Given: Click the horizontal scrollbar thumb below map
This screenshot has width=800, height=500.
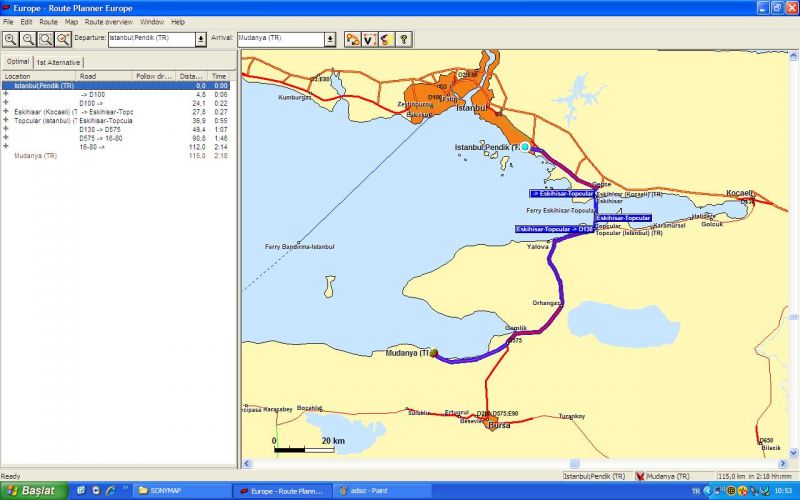Looking at the screenshot, I should 574,463.
